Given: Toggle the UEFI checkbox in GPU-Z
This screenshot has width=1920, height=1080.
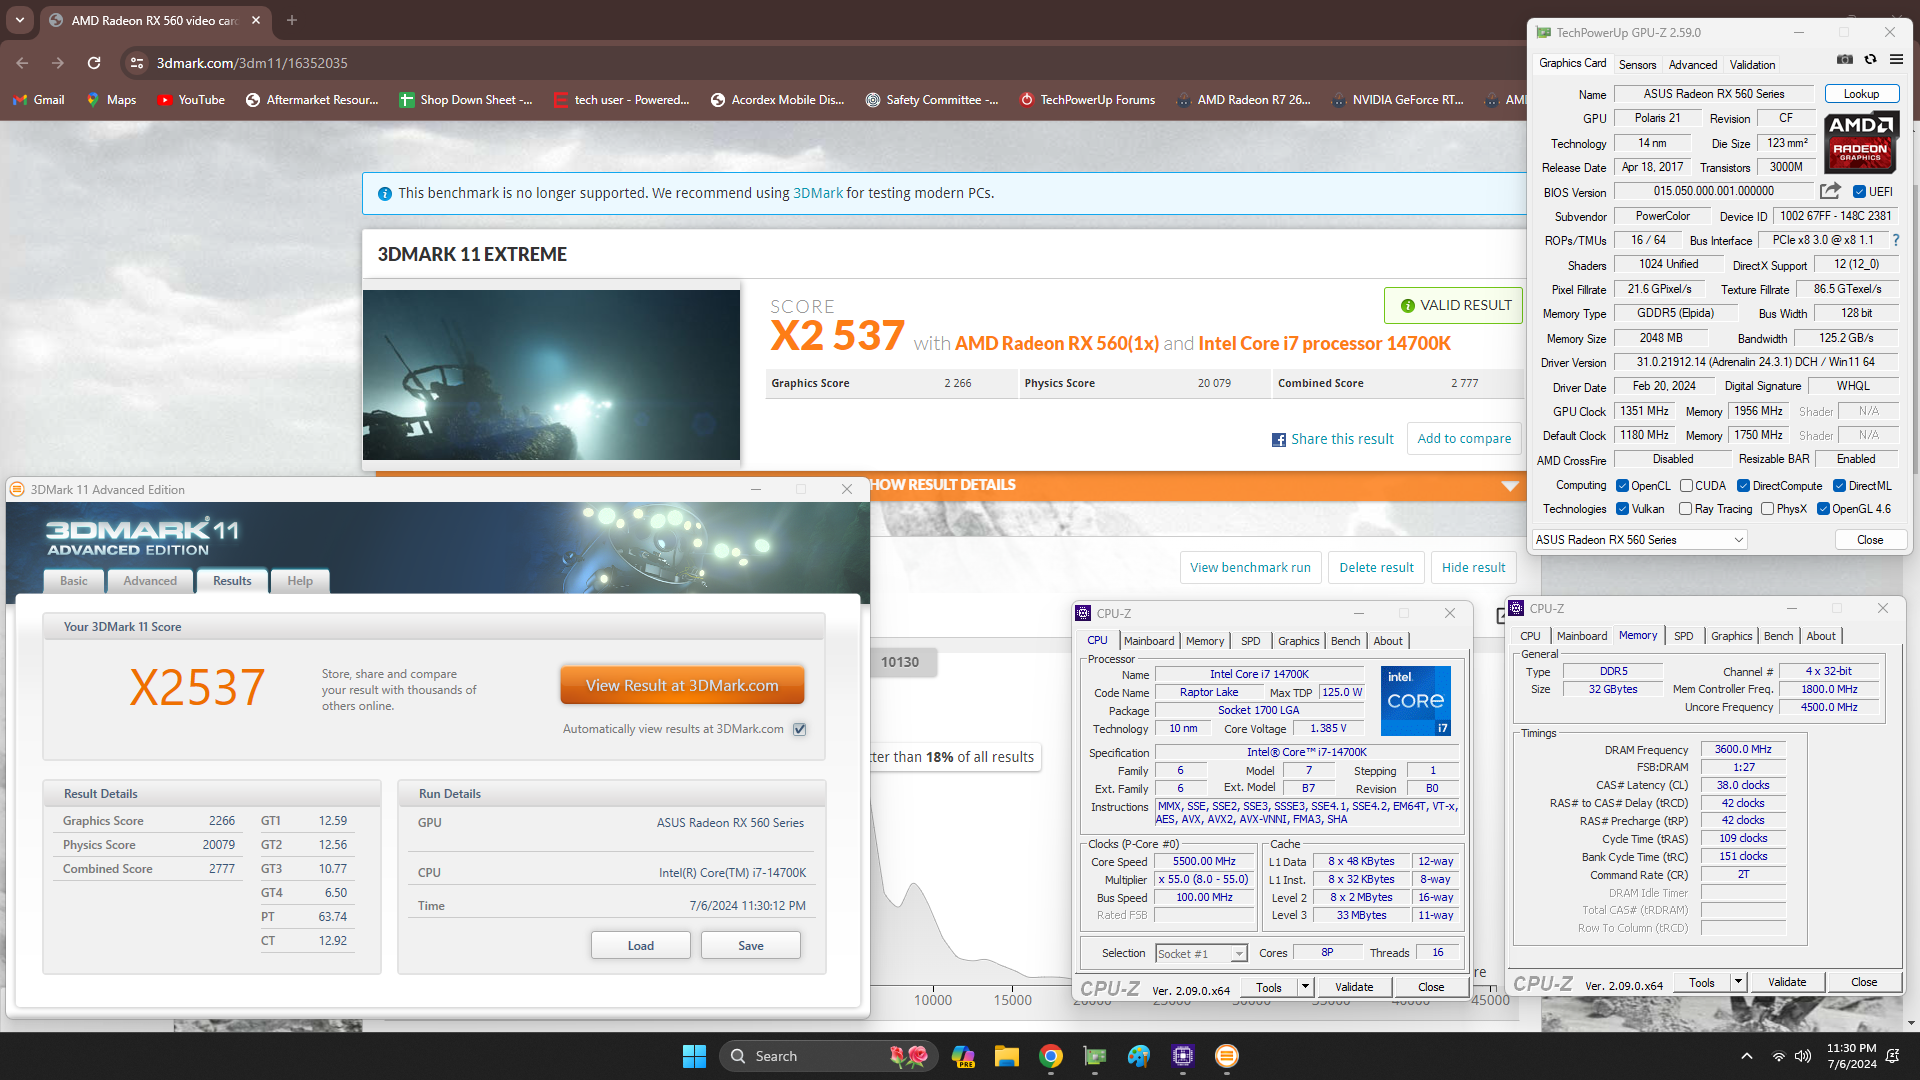Looking at the screenshot, I should coord(1859,192).
